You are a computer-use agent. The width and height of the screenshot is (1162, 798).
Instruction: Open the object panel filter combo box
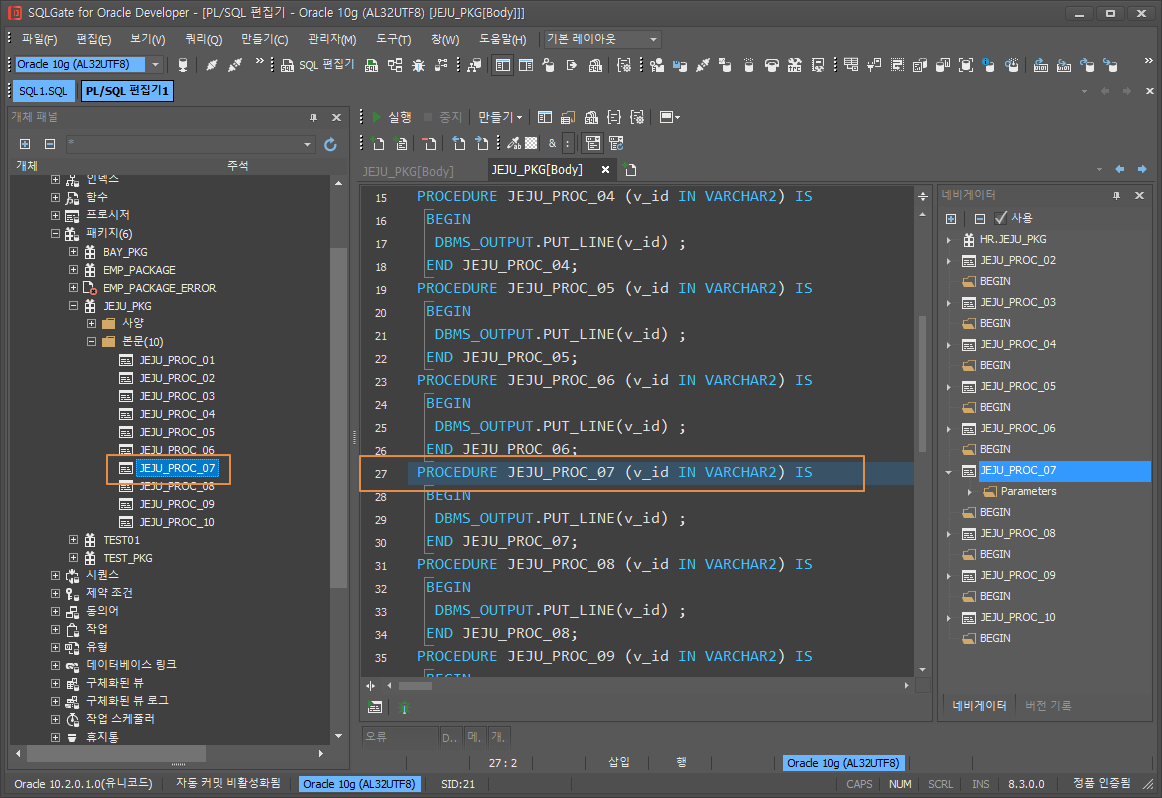(x=190, y=144)
